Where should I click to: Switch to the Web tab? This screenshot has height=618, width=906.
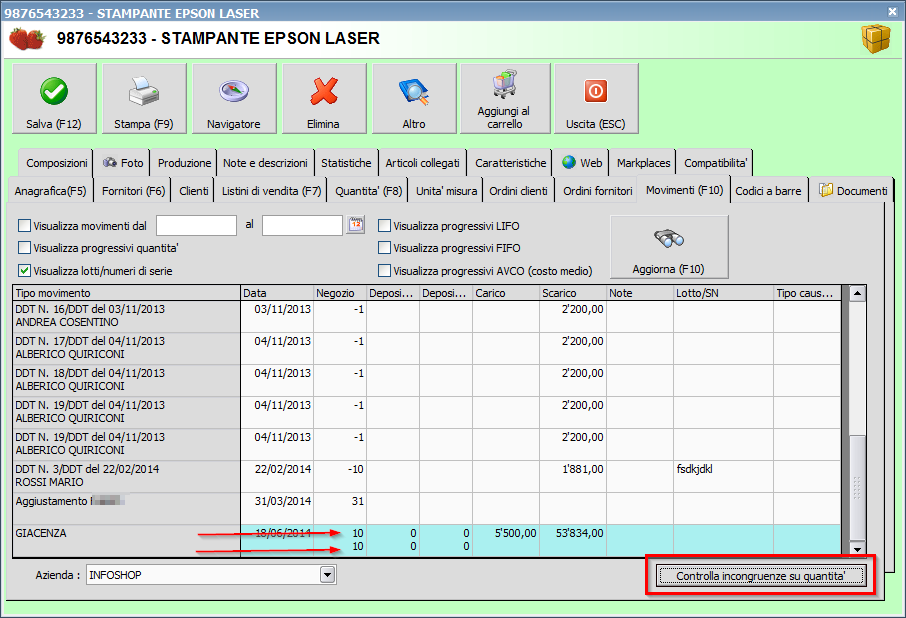click(x=581, y=163)
